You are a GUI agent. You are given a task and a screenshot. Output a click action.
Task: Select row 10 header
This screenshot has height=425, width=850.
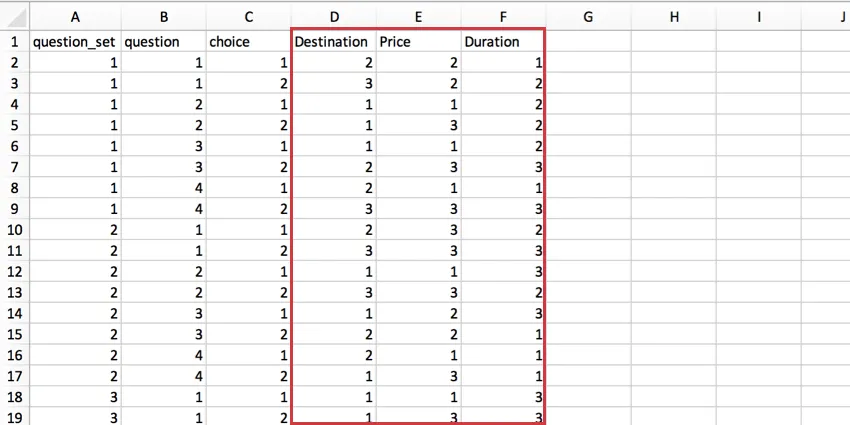(14, 230)
